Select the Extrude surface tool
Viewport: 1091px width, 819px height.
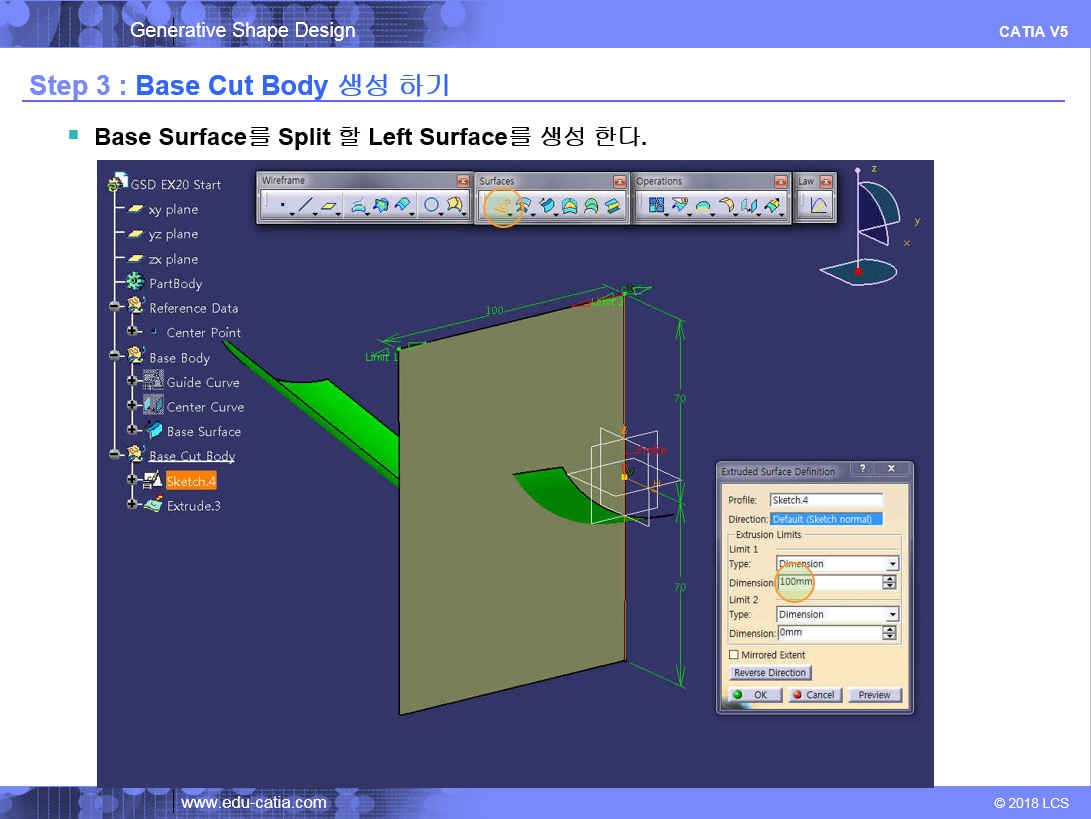[x=502, y=206]
